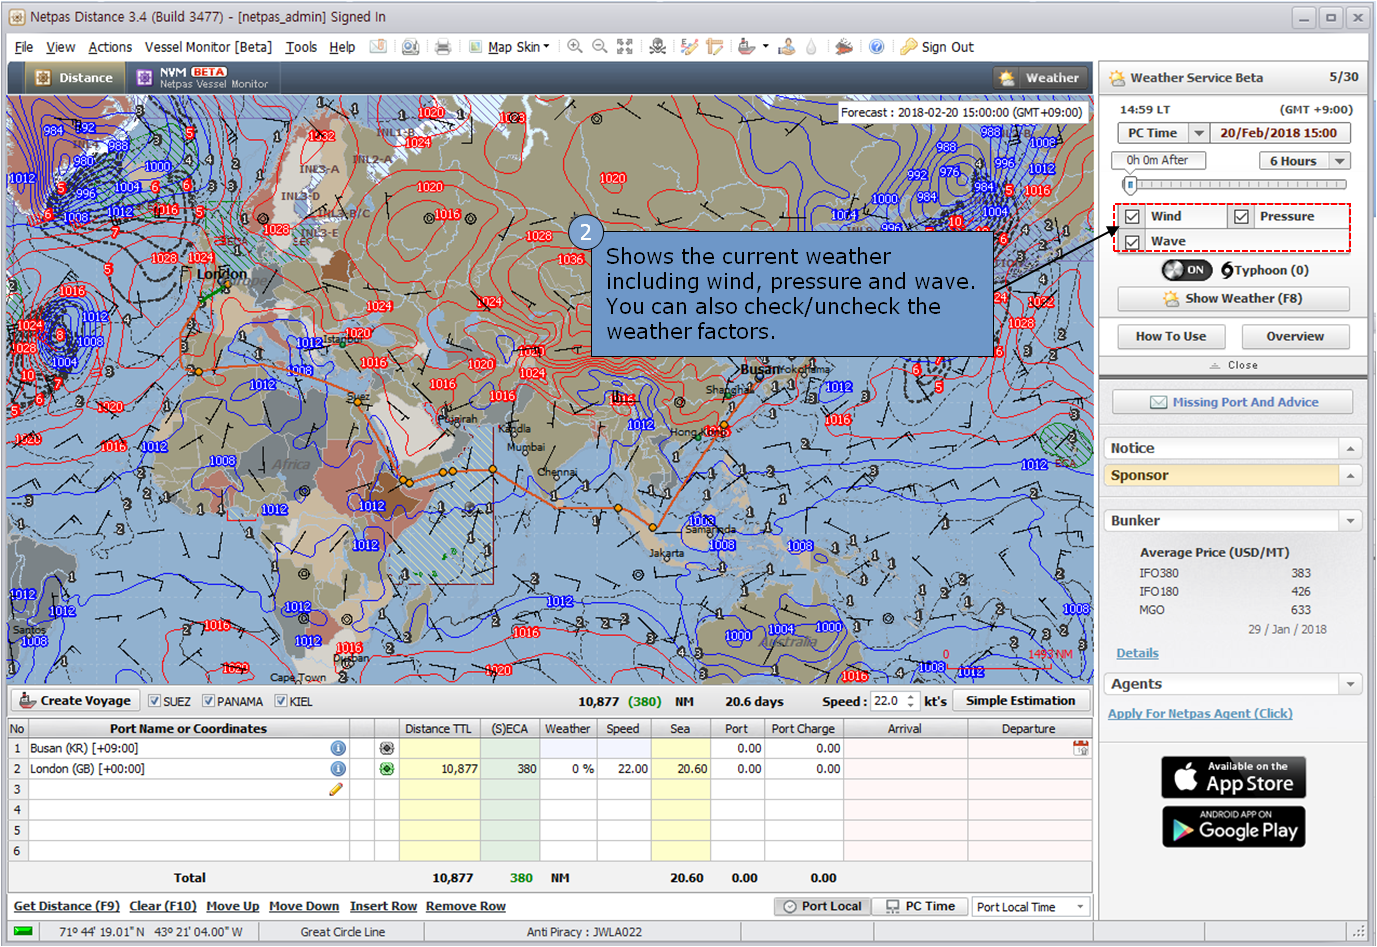Open the ship icon dropdown arrow
Screen dimensions: 1377x947
point(766,47)
